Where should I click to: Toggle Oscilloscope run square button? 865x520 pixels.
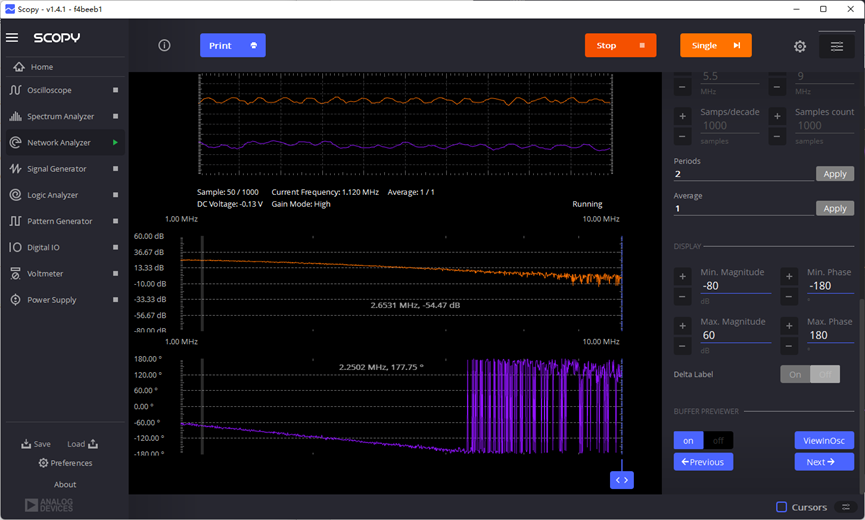[x=115, y=90]
